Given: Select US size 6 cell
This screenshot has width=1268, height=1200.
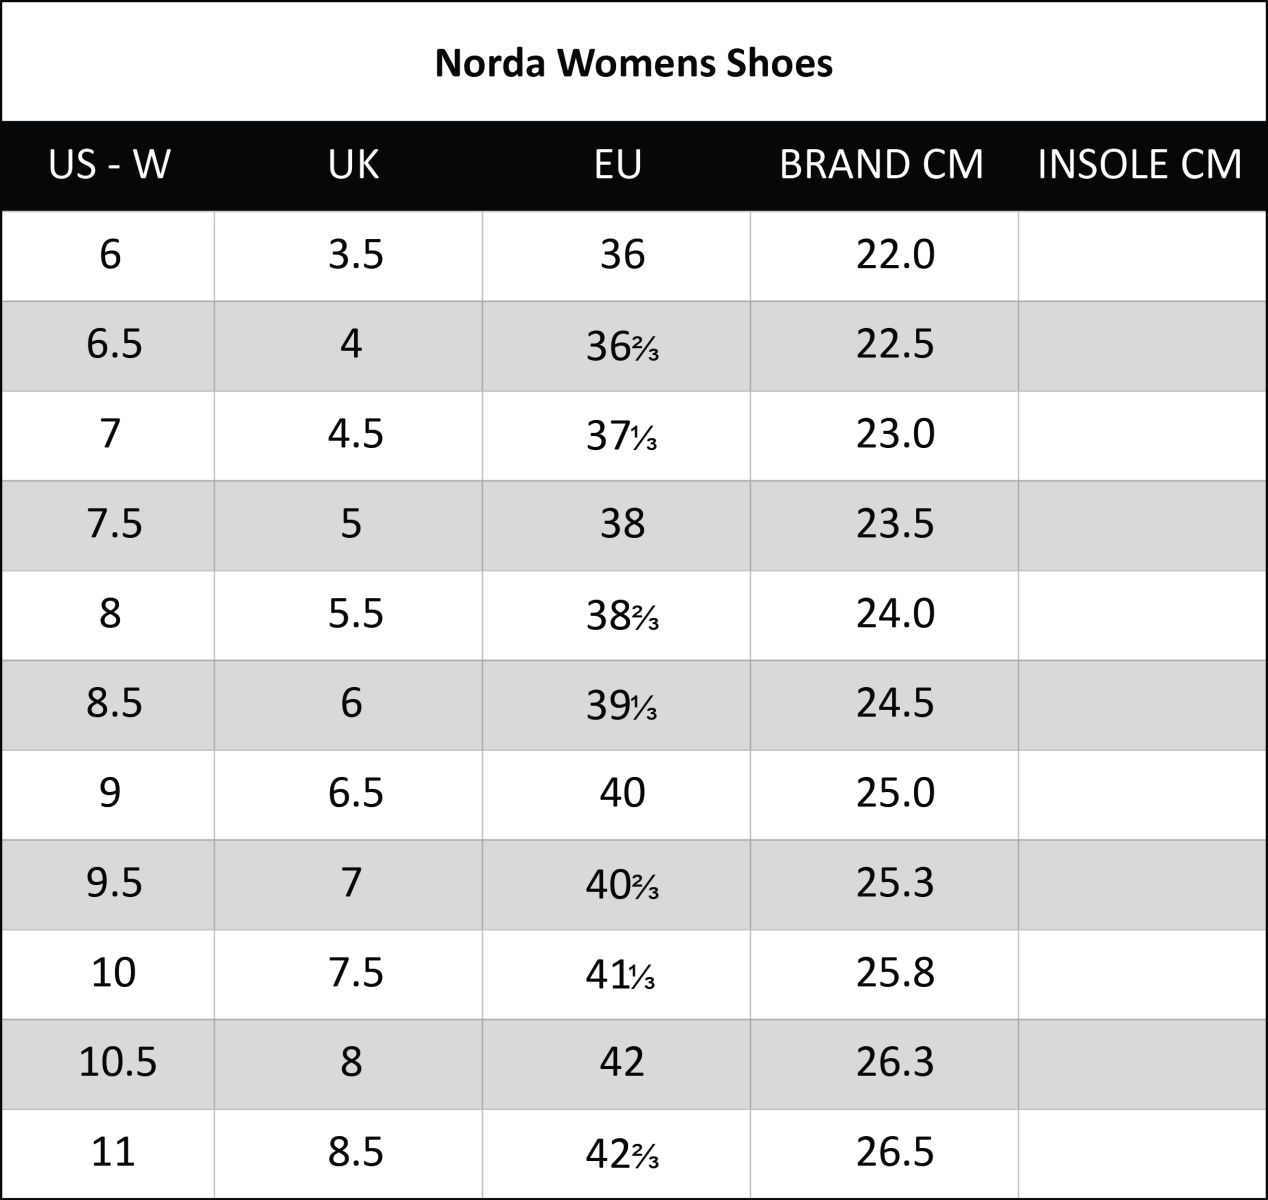Looking at the screenshot, I should tap(109, 255).
